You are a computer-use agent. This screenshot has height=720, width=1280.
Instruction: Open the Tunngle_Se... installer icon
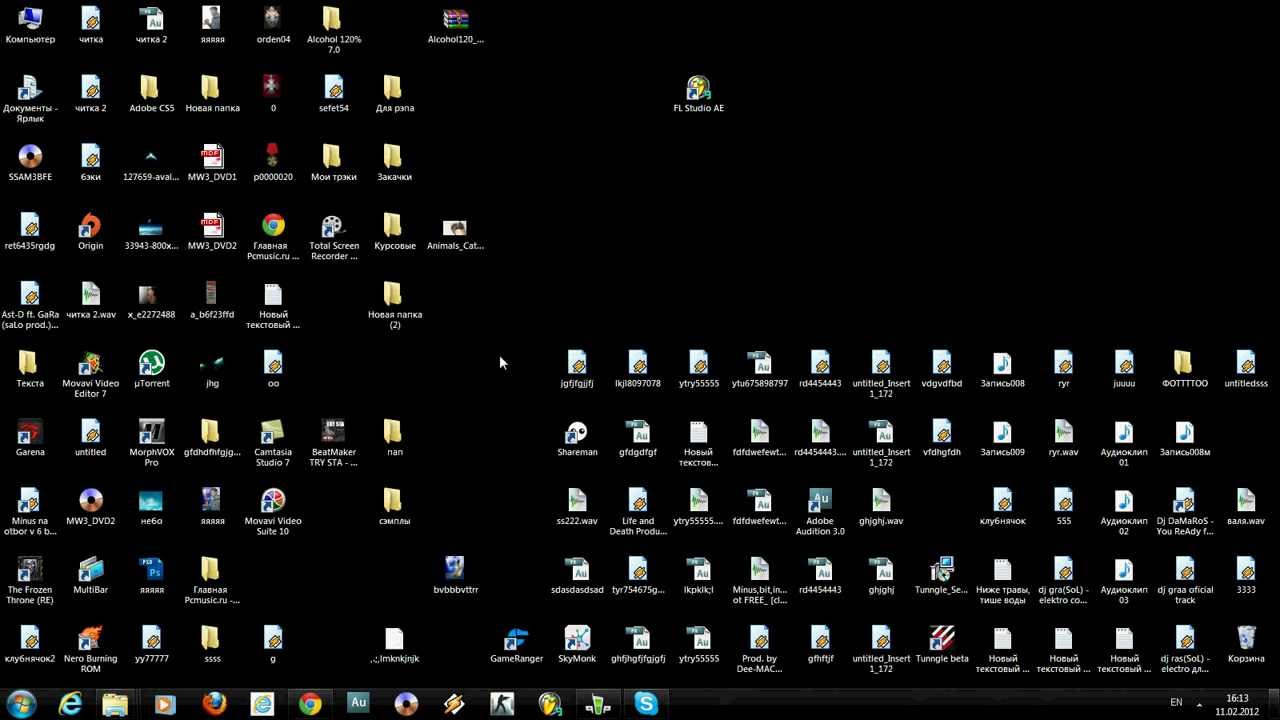click(x=941, y=577)
